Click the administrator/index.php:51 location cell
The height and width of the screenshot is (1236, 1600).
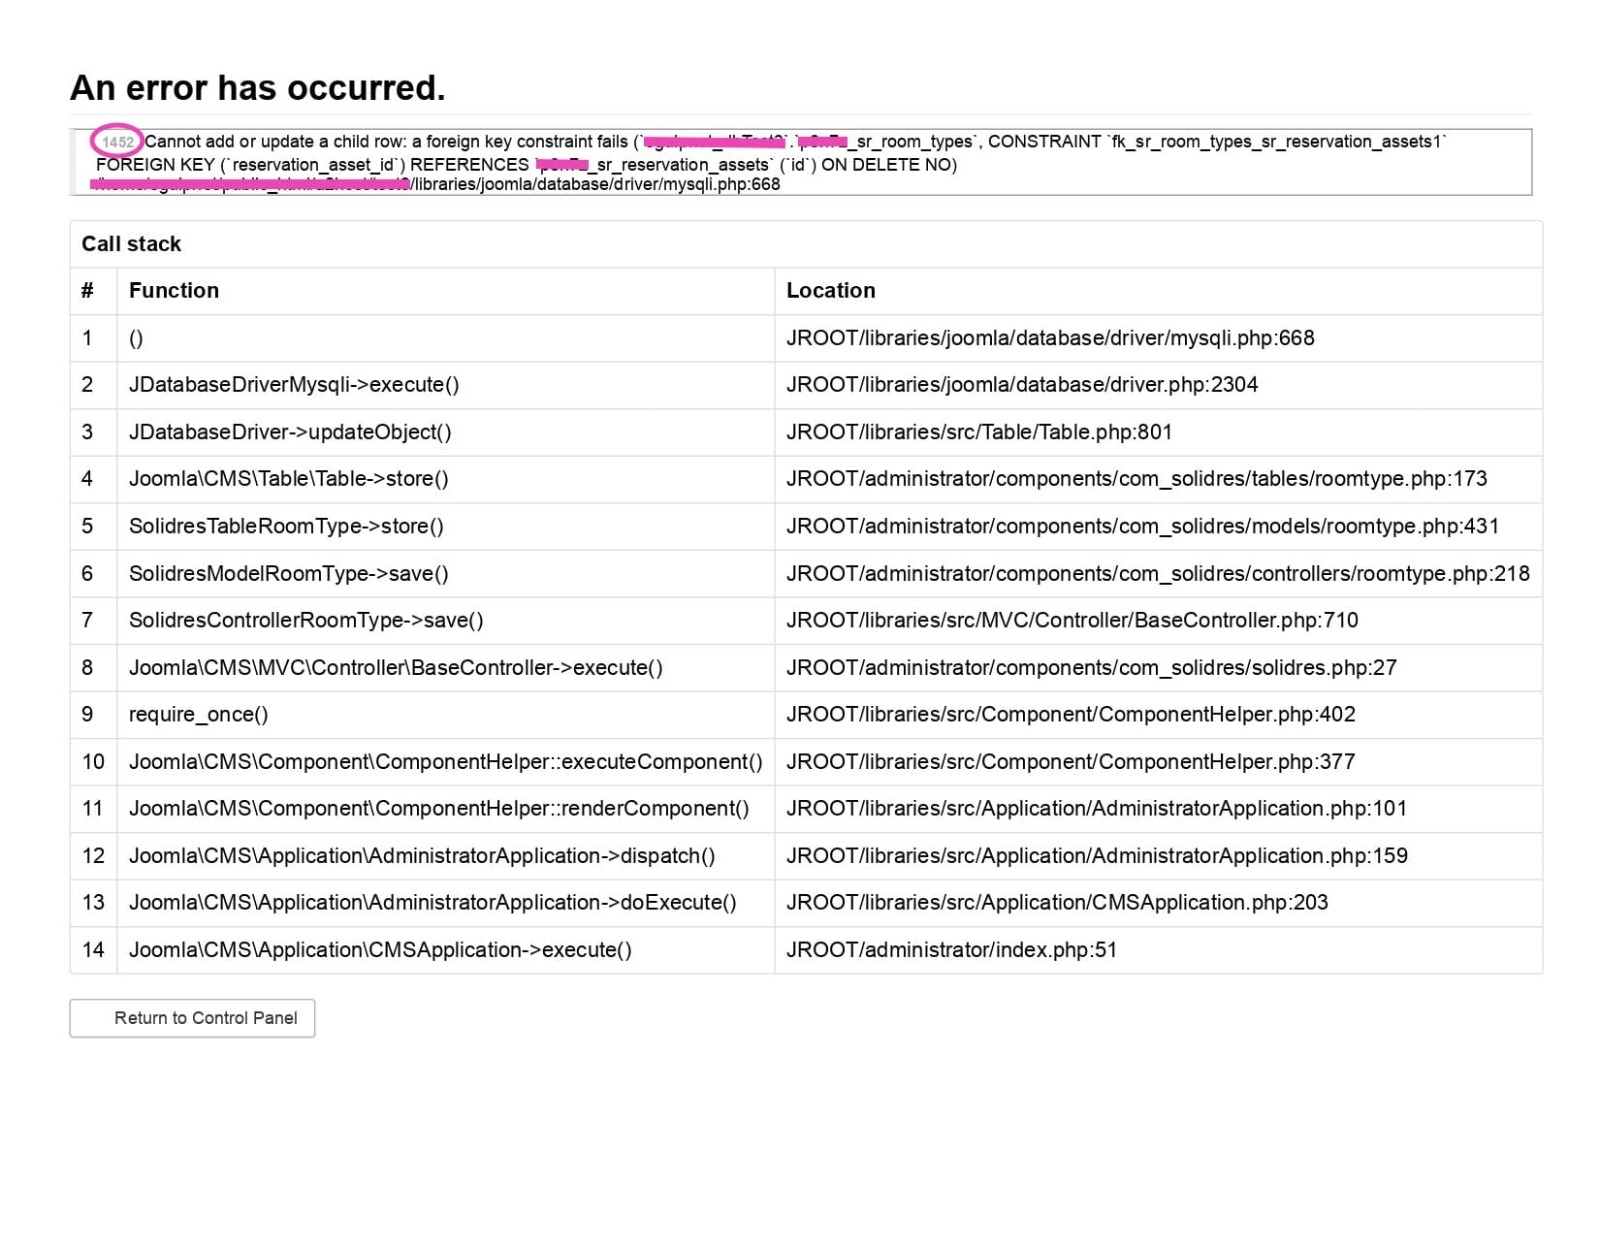[x=951, y=950]
